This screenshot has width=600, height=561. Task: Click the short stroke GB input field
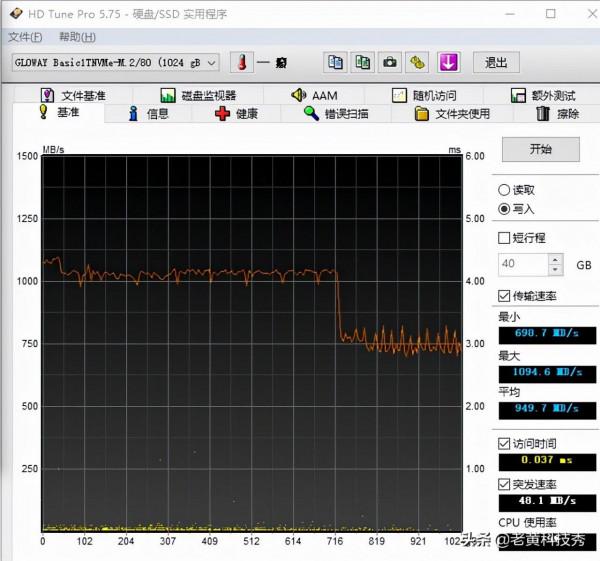click(523, 264)
